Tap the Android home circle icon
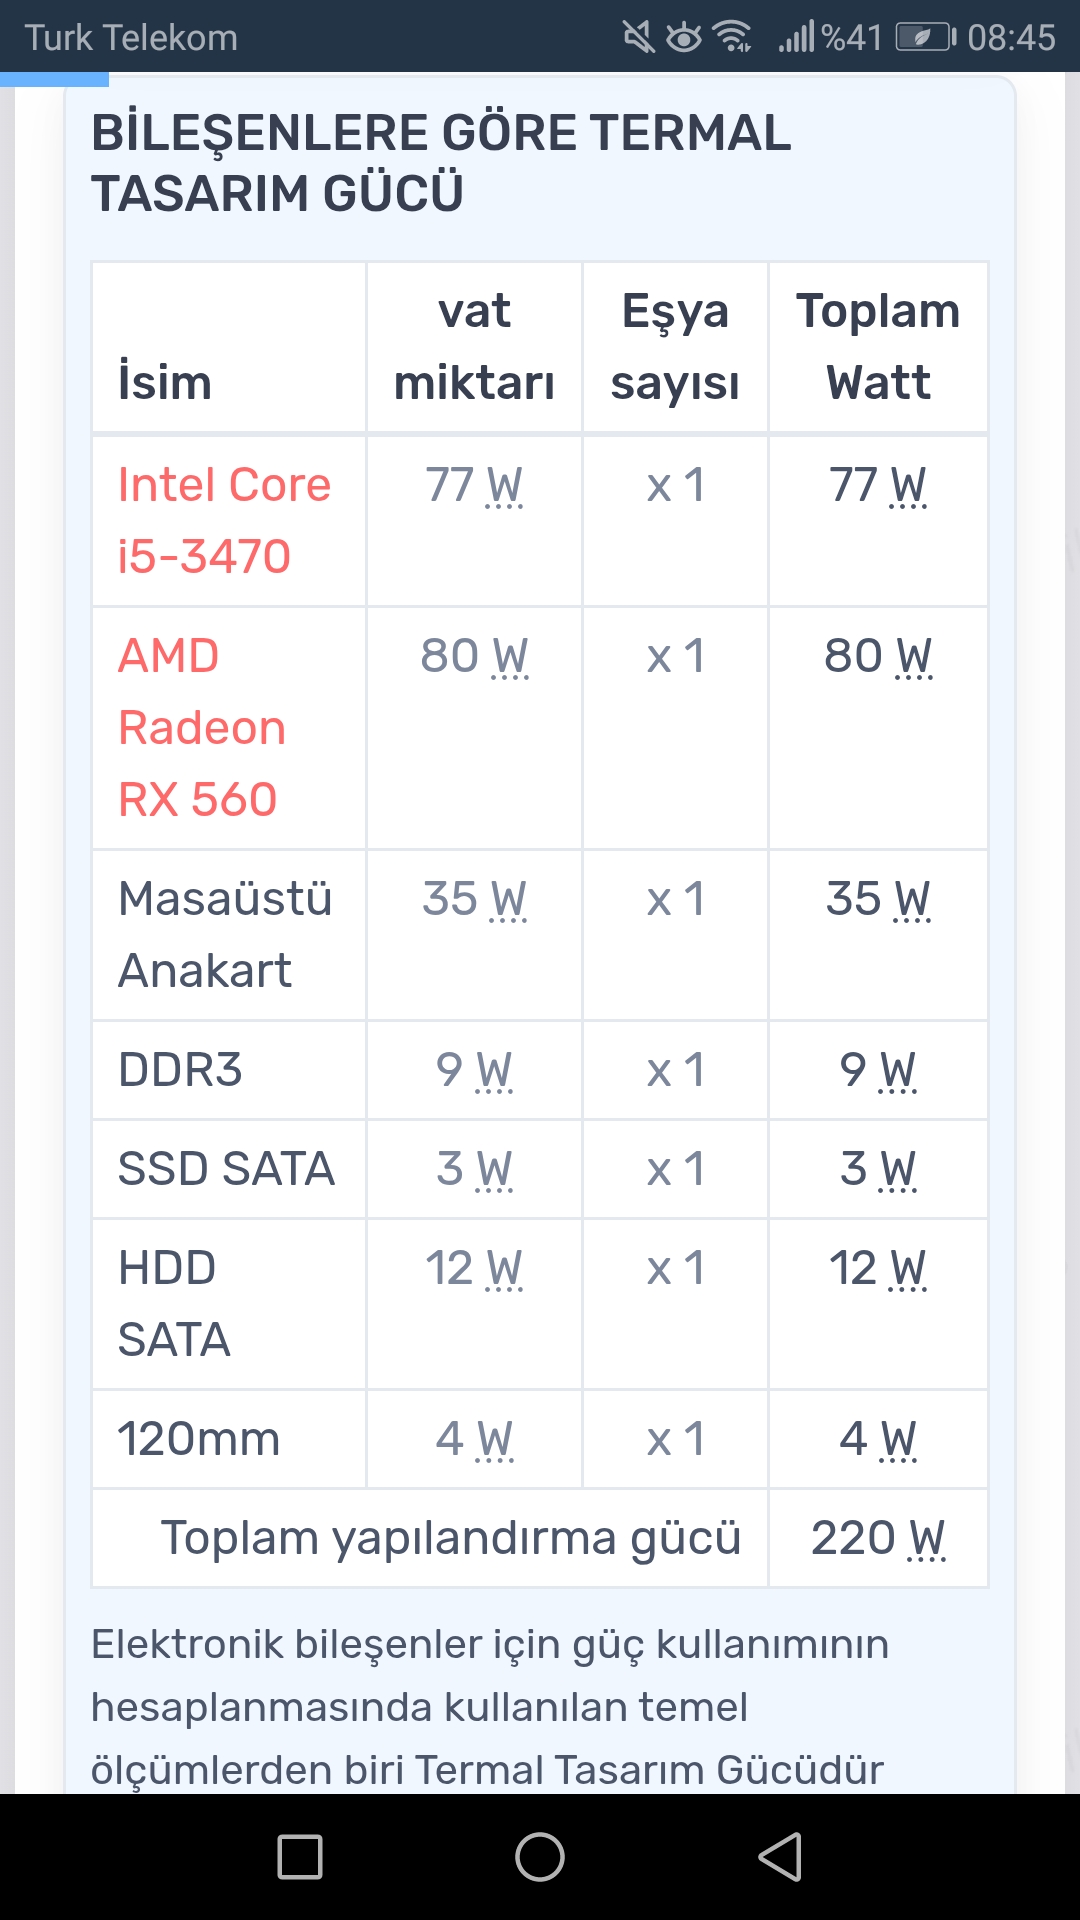Image resolution: width=1080 pixels, height=1920 pixels. click(x=540, y=1857)
